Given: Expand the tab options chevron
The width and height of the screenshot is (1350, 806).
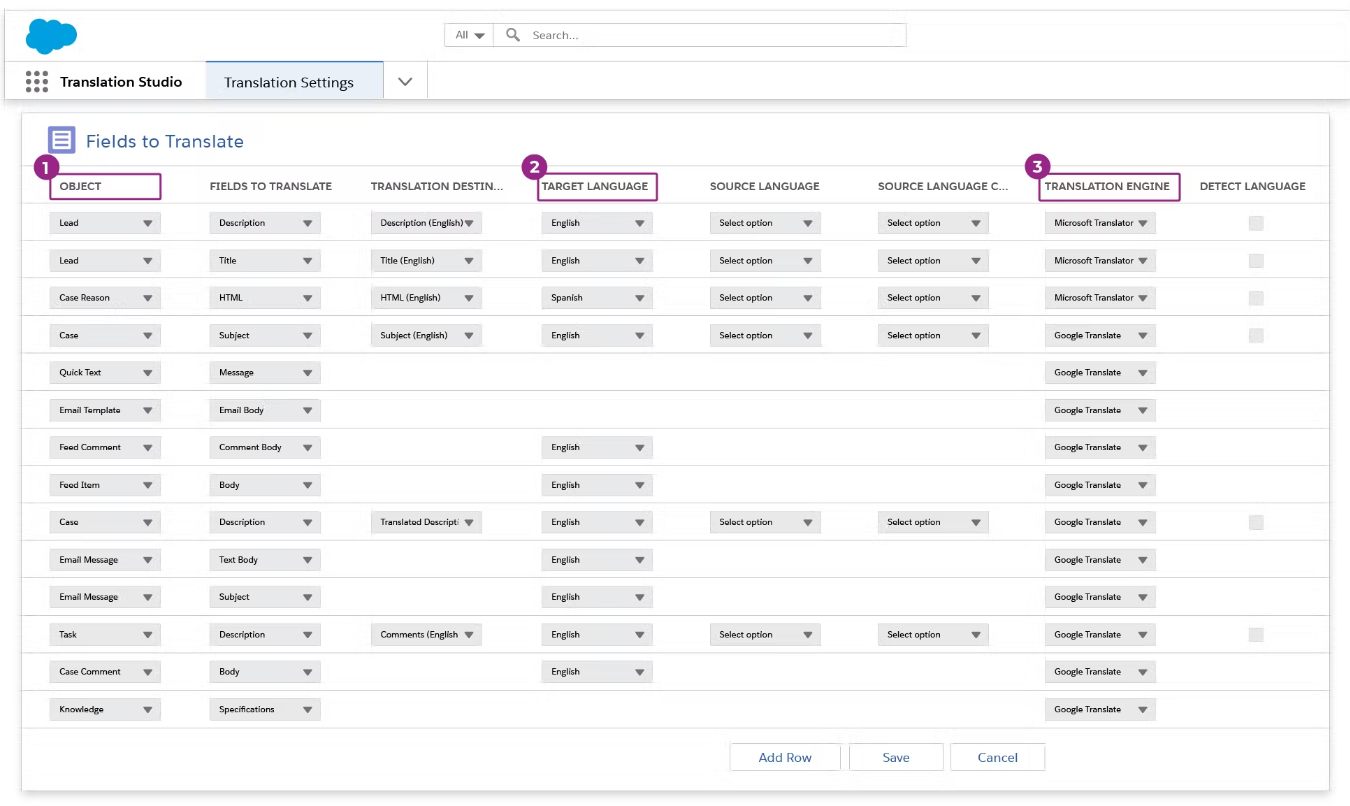Looking at the screenshot, I should [405, 82].
